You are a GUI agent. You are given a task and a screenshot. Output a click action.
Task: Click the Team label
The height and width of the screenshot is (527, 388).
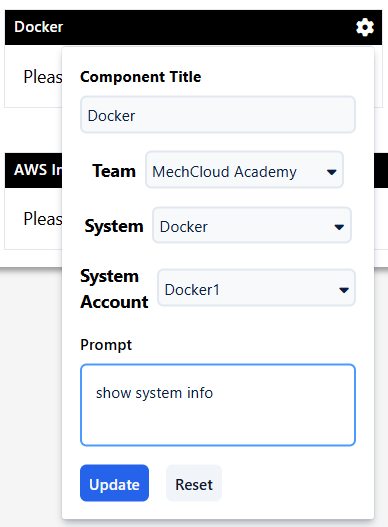pos(114,171)
